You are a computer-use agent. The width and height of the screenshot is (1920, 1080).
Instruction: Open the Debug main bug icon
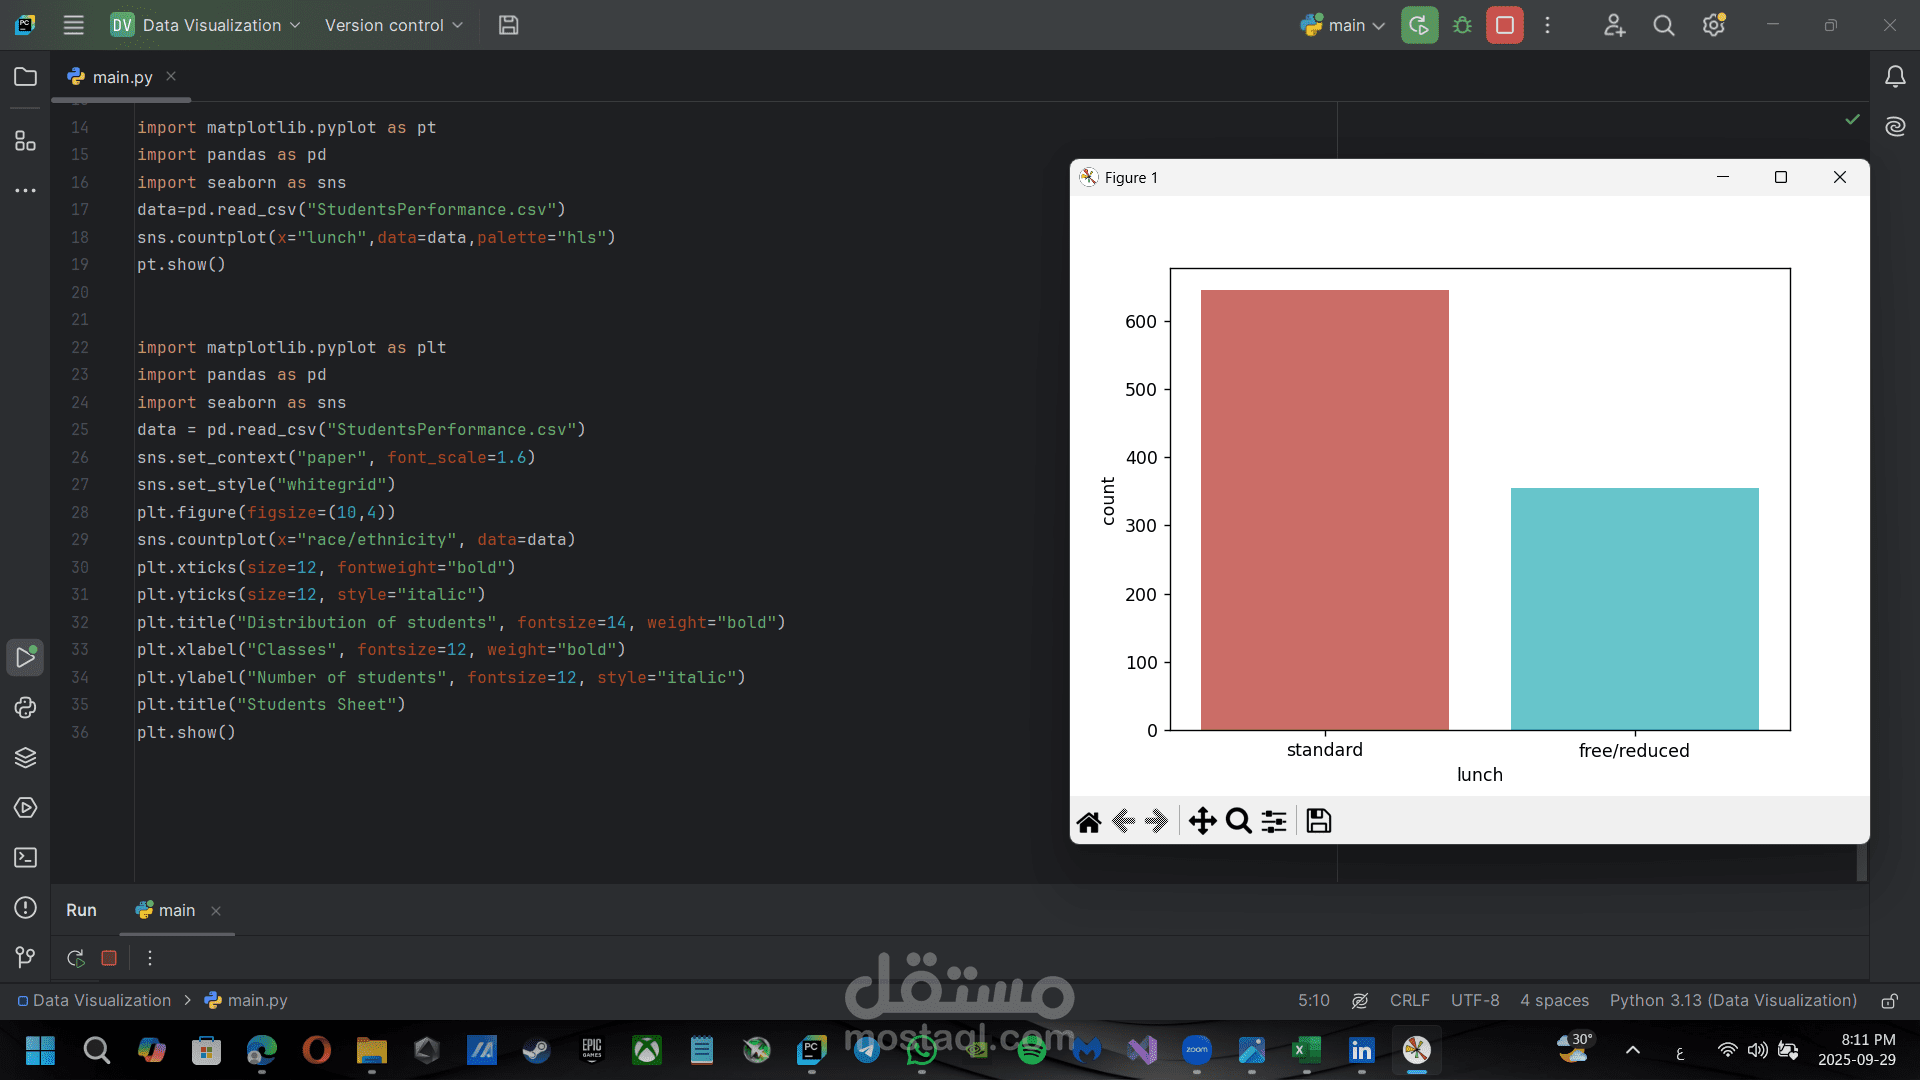(x=1462, y=25)
